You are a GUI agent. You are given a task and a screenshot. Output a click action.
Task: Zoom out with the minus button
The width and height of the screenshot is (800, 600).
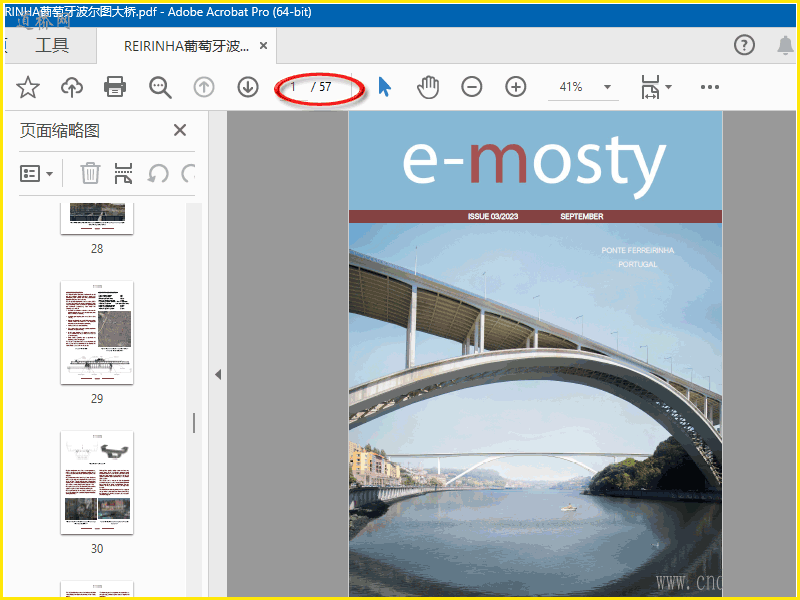click(x=471, y=87)
